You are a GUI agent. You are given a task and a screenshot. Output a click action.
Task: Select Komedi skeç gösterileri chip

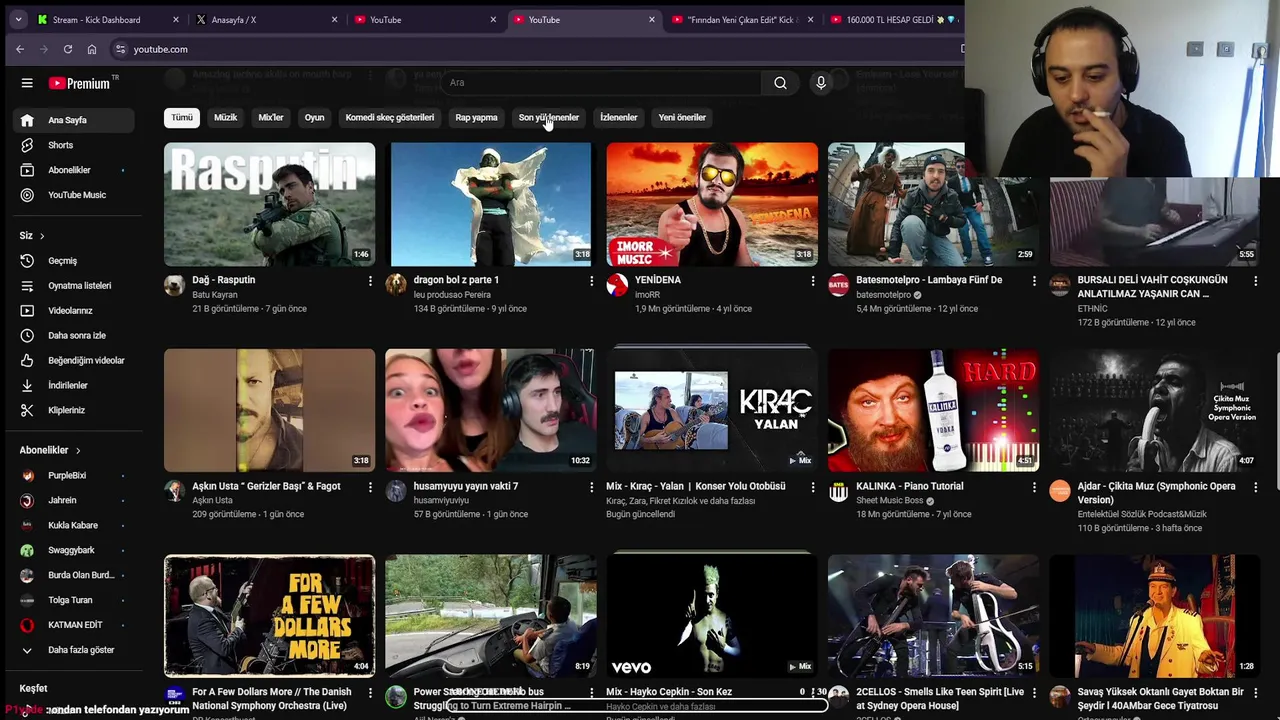click(x=389, y=118)
